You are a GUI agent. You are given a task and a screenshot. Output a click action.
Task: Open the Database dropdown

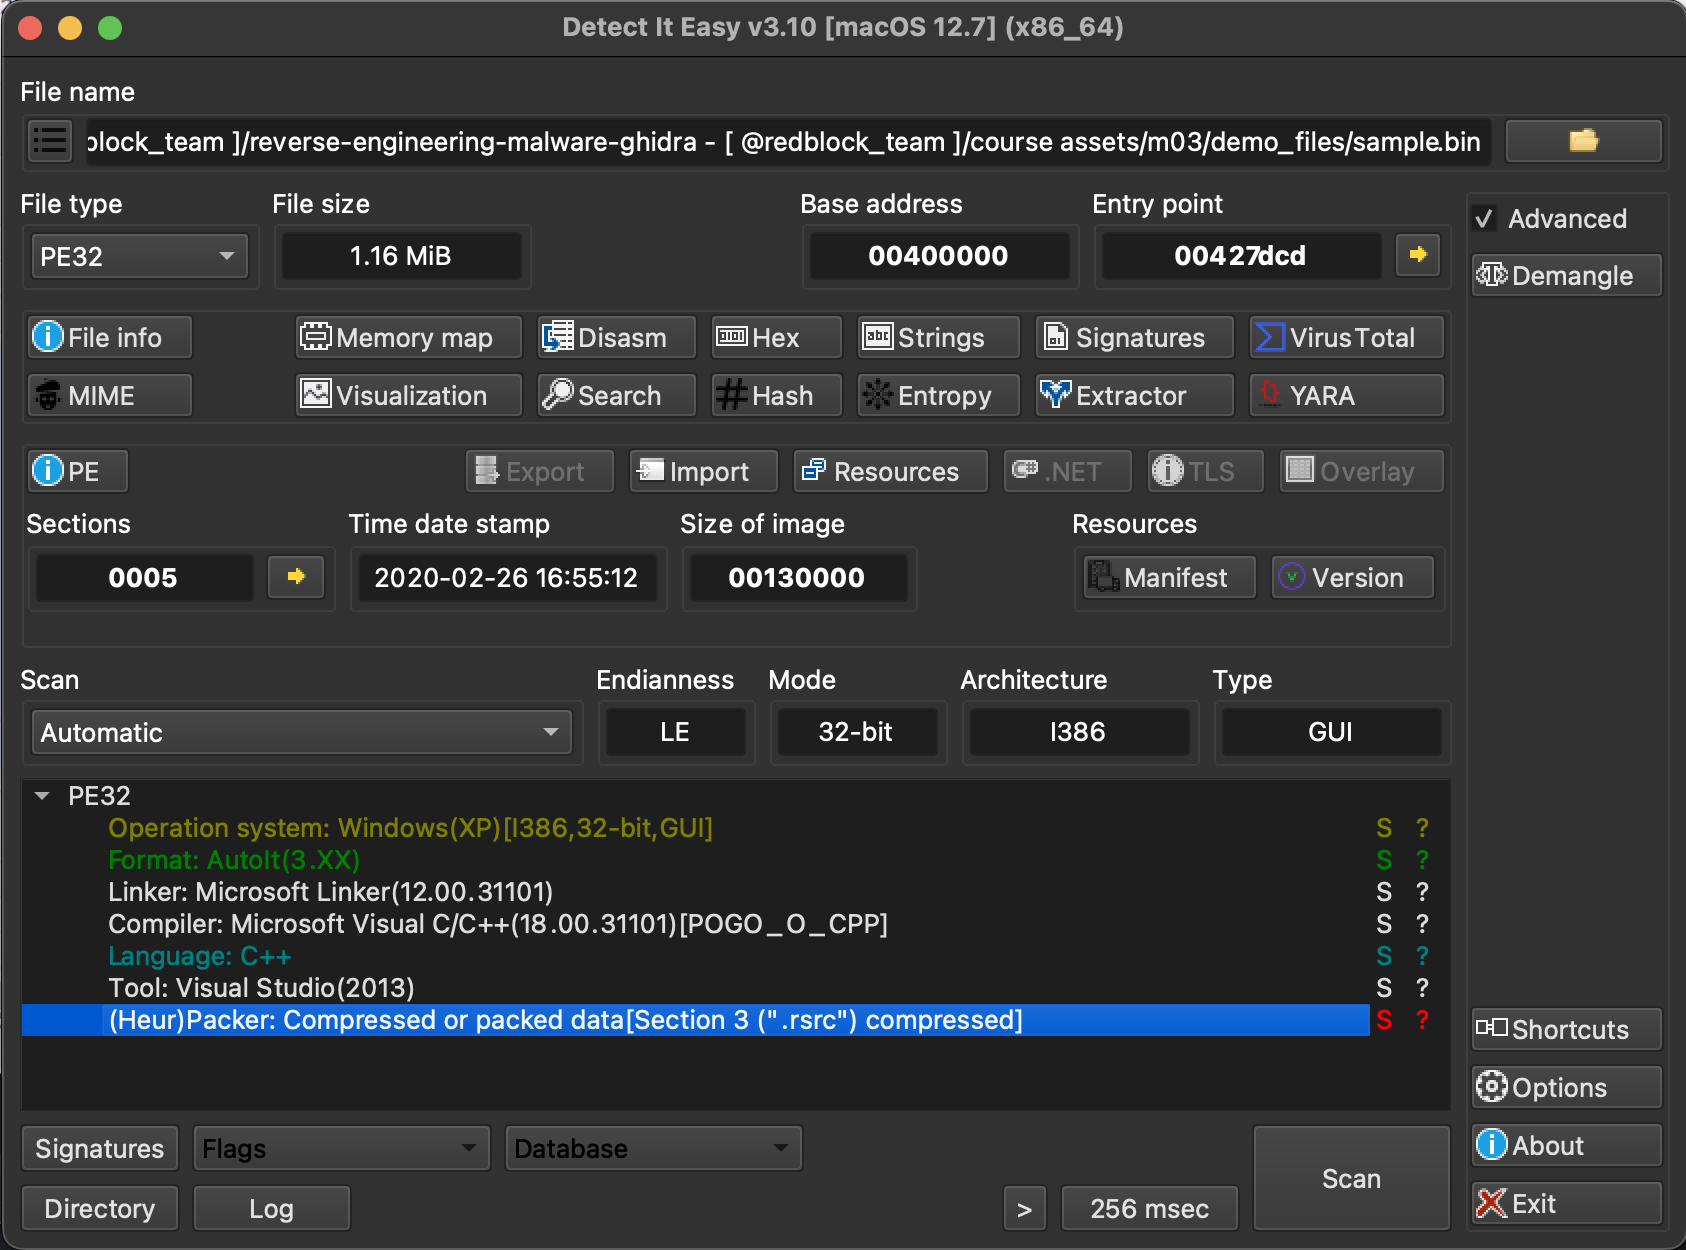pos(653,1148)
